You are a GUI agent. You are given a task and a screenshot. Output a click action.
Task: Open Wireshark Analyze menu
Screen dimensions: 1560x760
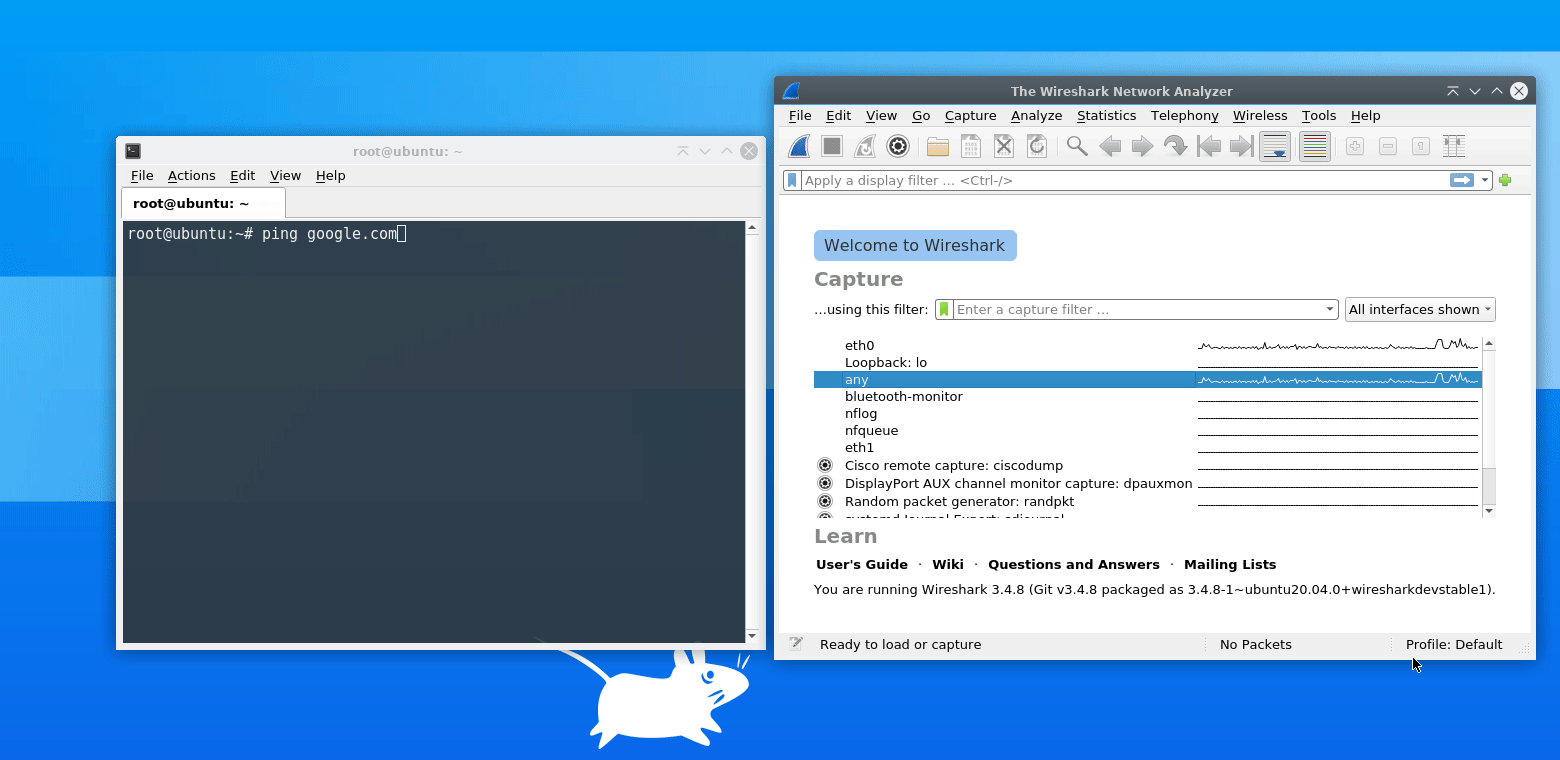click(1036, 115)
